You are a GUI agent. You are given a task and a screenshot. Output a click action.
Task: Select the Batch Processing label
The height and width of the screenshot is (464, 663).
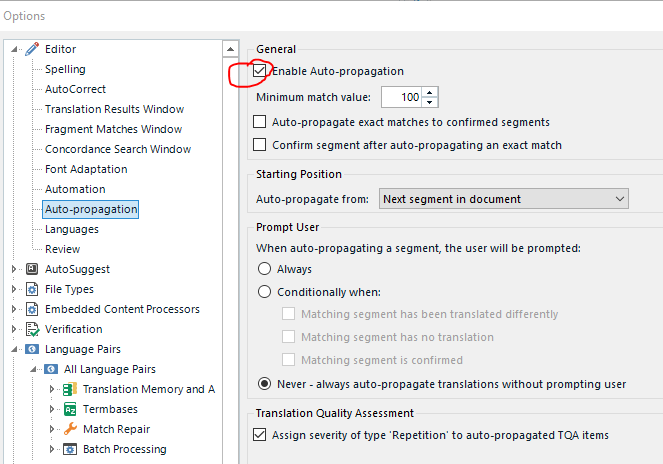coord(125,449)
